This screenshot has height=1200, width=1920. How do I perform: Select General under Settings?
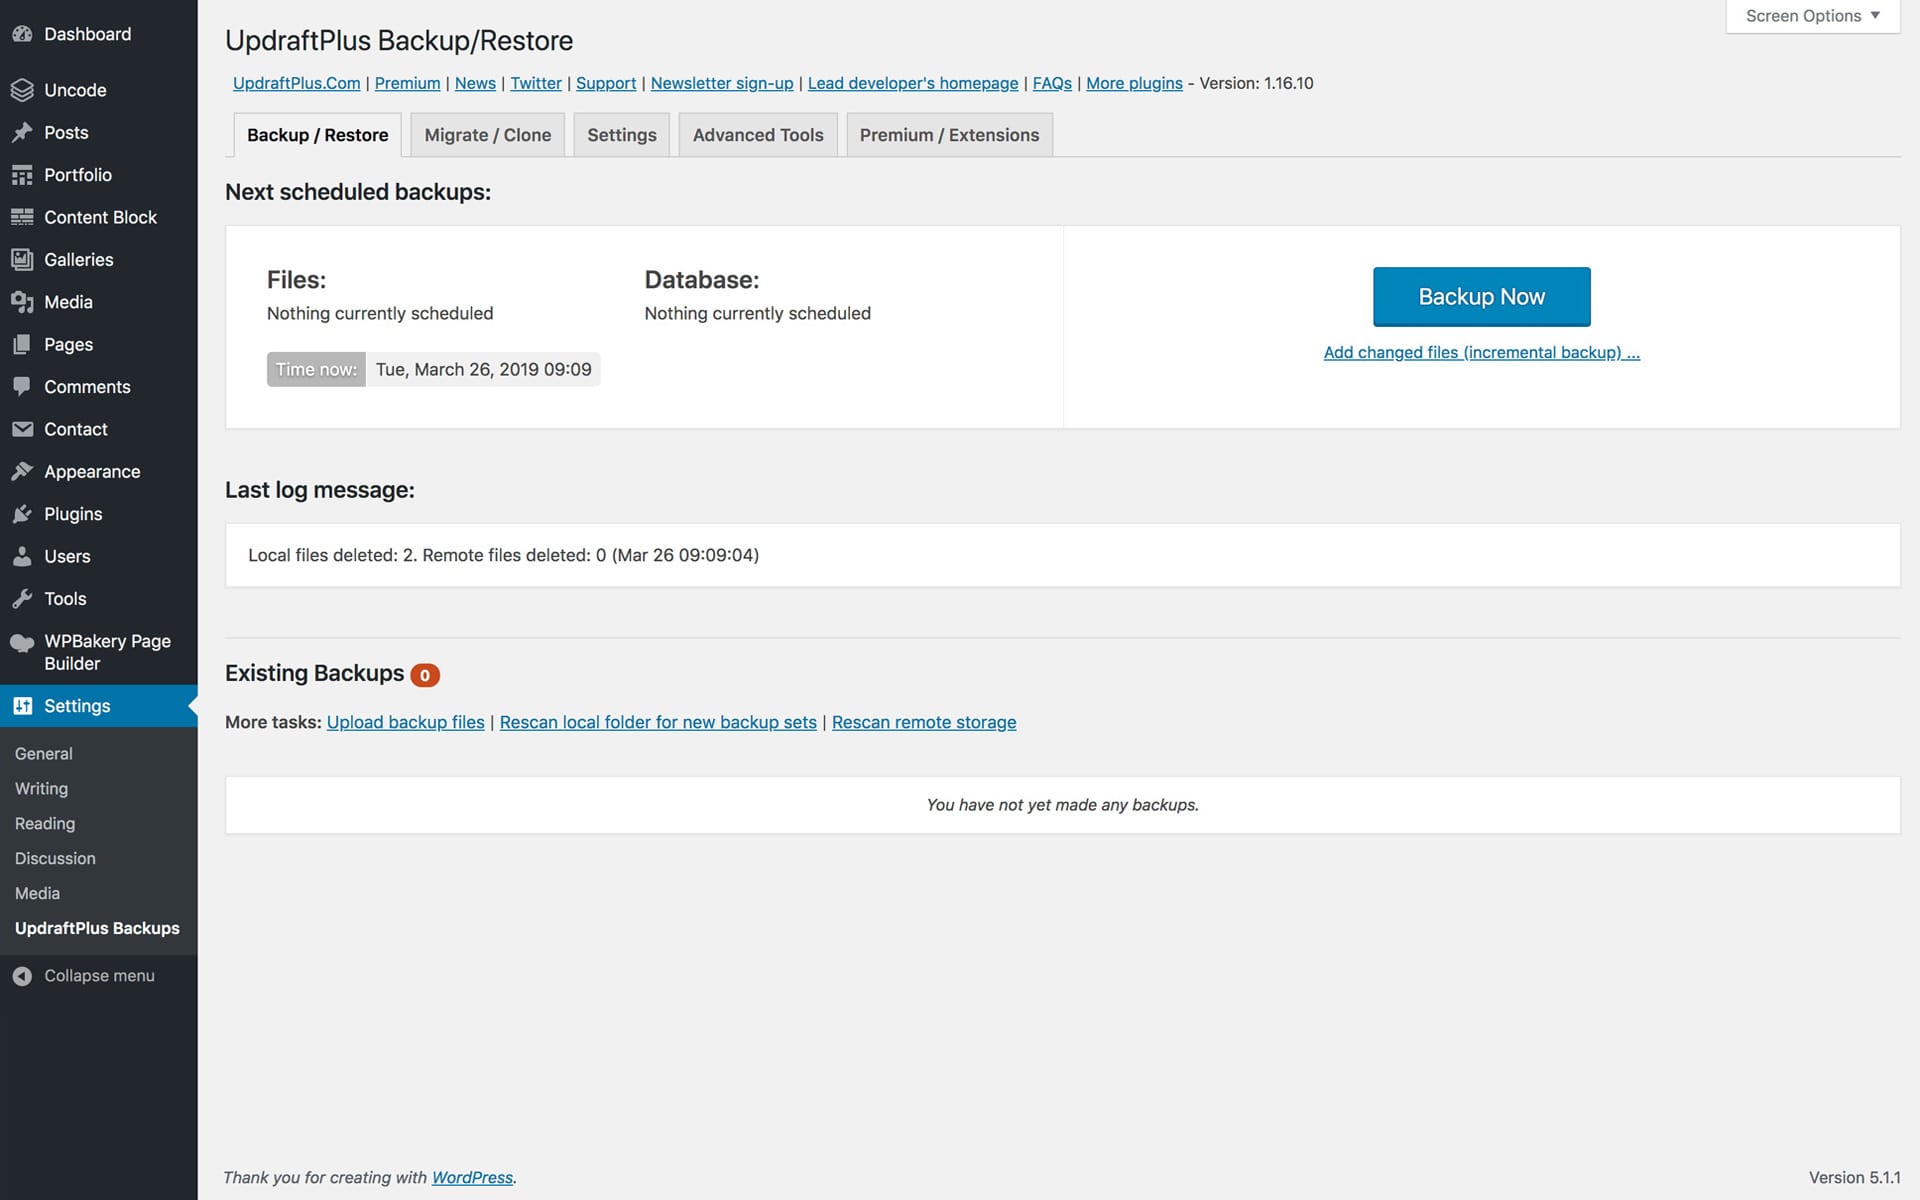(44, 754)
